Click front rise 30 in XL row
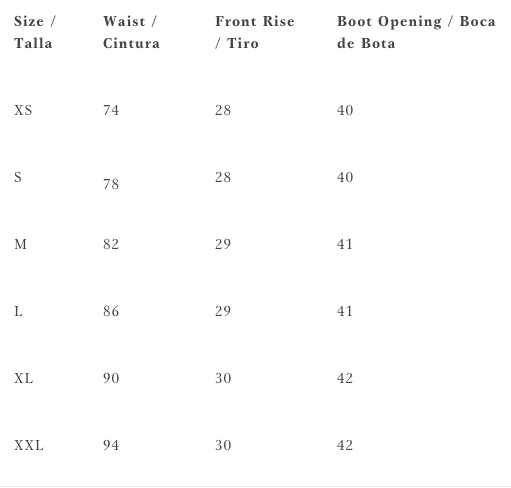 tap(223, 378)
